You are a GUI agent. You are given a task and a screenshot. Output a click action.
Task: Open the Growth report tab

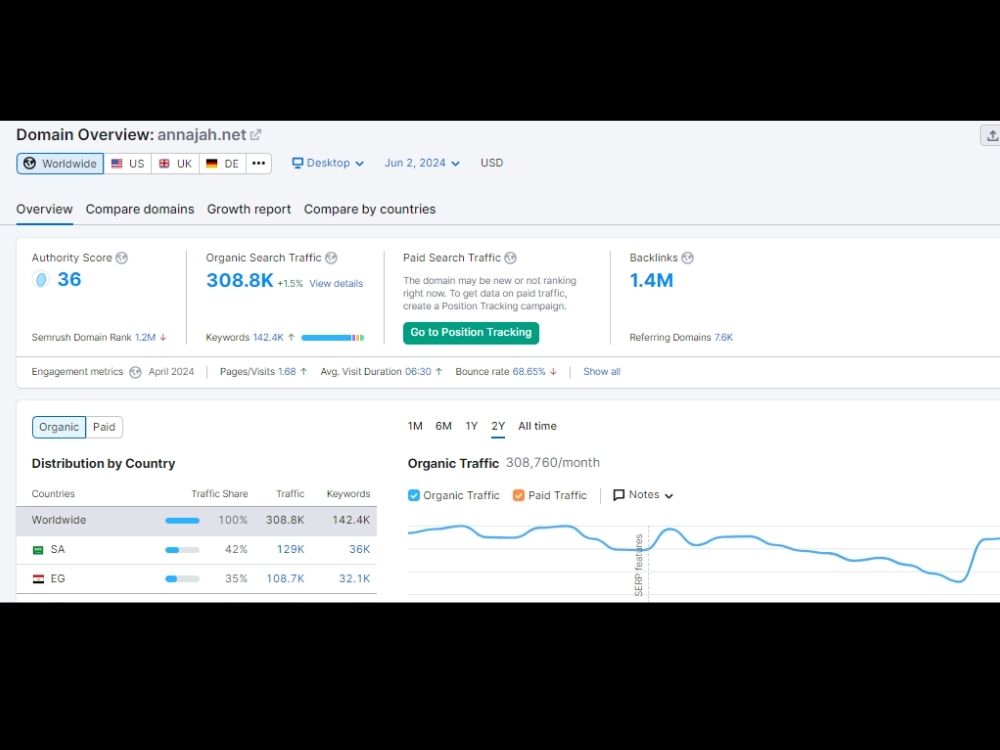tap(249, 209)
